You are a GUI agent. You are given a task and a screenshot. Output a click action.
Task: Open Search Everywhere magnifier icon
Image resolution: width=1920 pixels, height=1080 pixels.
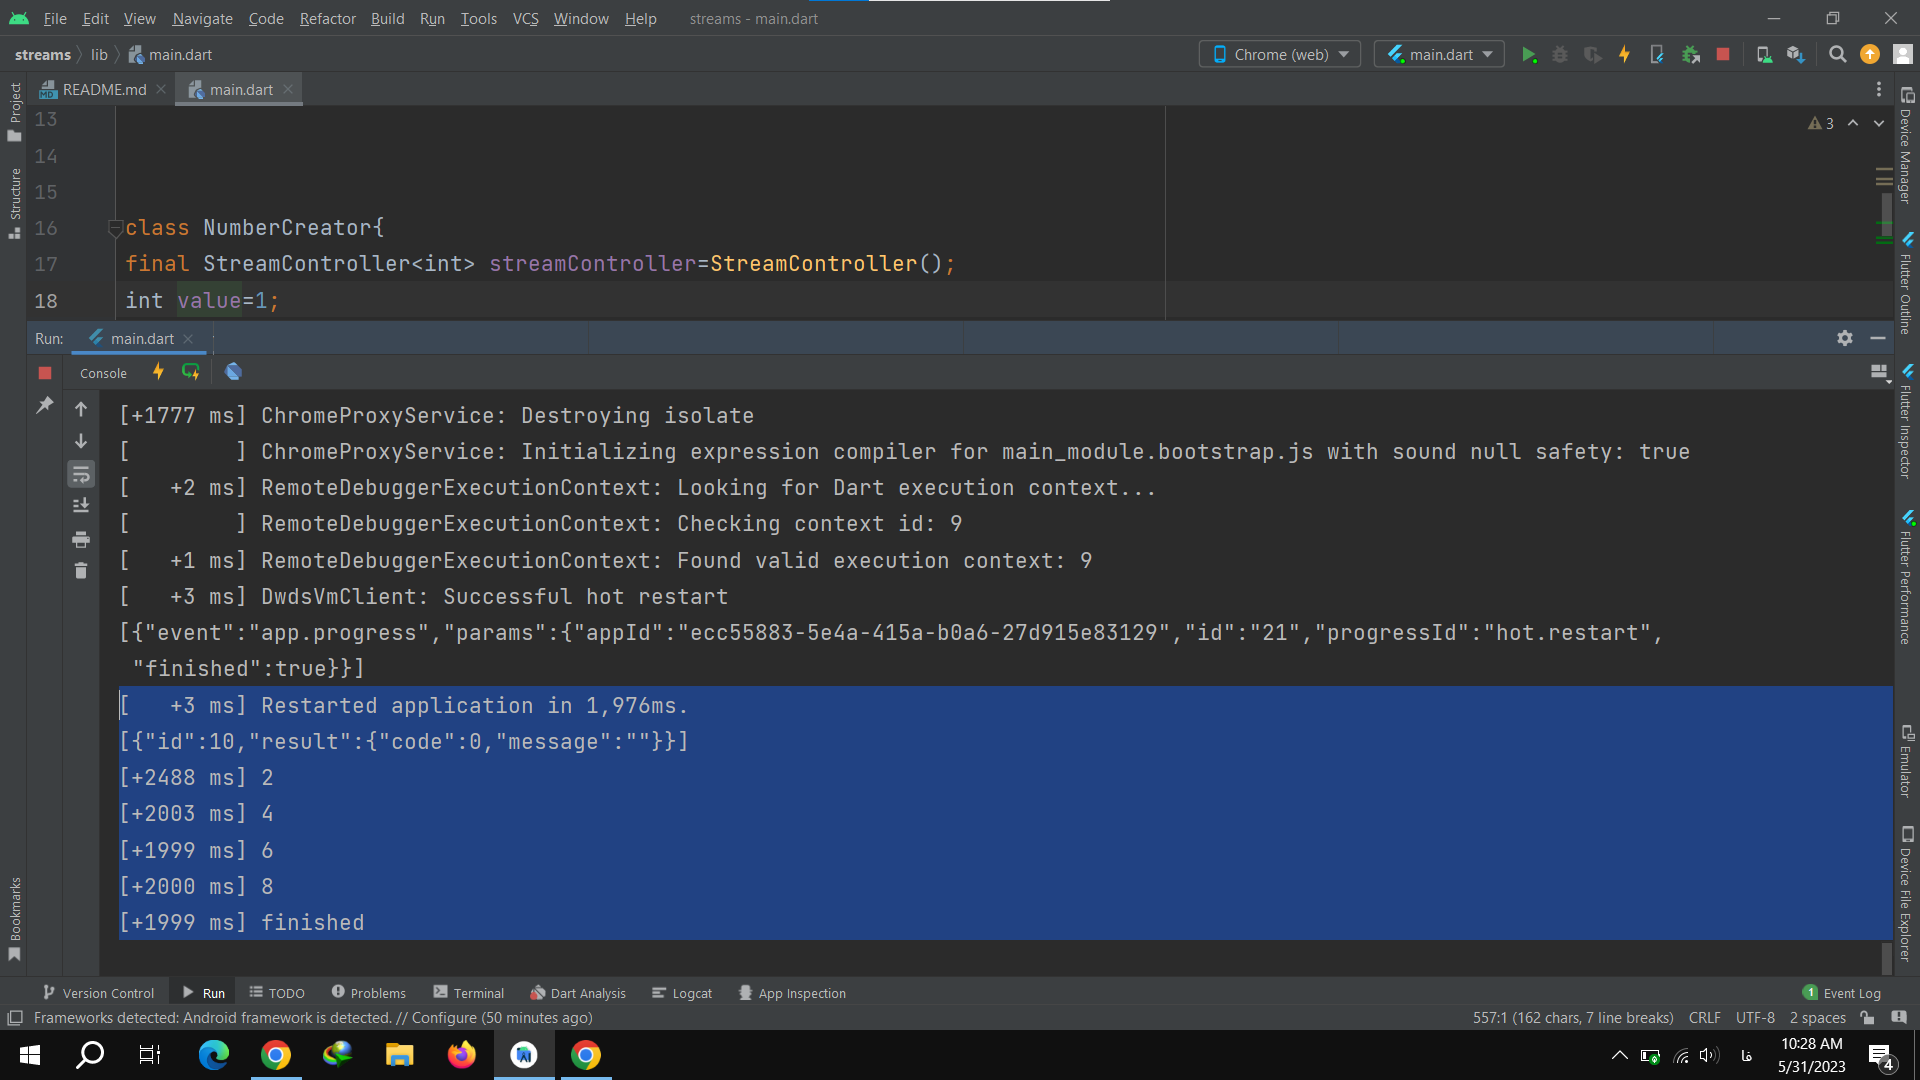click(x=1838, y=55)
